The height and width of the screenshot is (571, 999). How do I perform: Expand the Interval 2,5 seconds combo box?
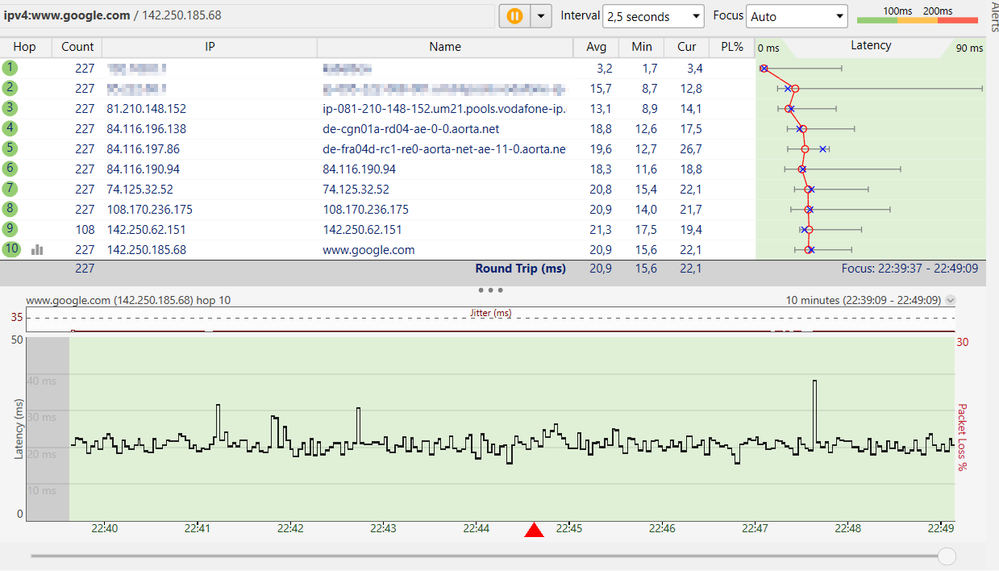(654, 16)
